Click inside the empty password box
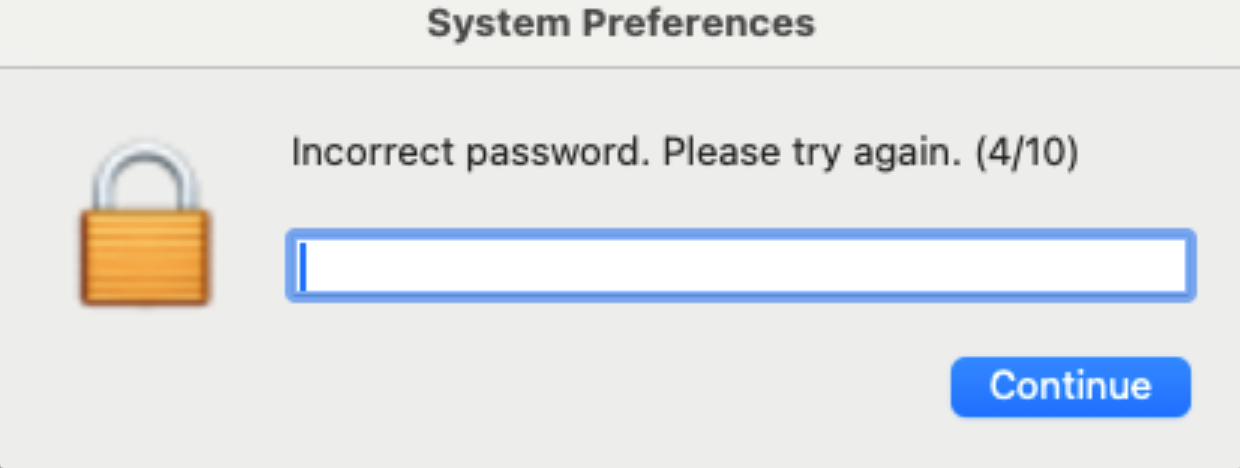Viewport: 1240px width, 468px height. tap(740, 266)
